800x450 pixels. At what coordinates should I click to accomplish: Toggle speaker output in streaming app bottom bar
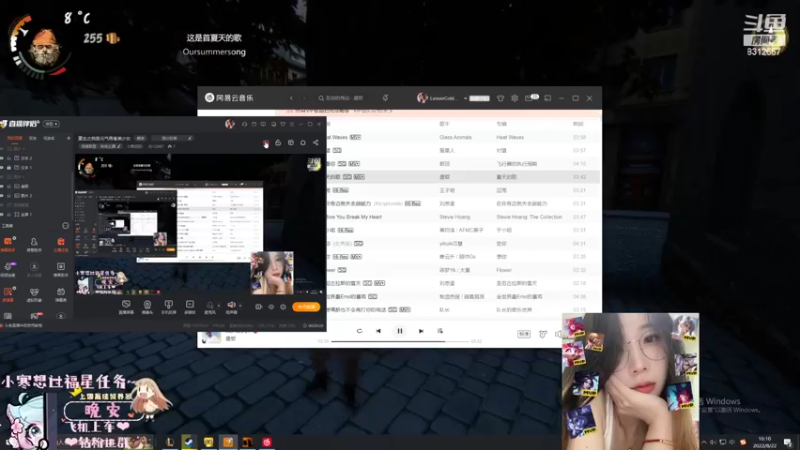pos(231,306)
